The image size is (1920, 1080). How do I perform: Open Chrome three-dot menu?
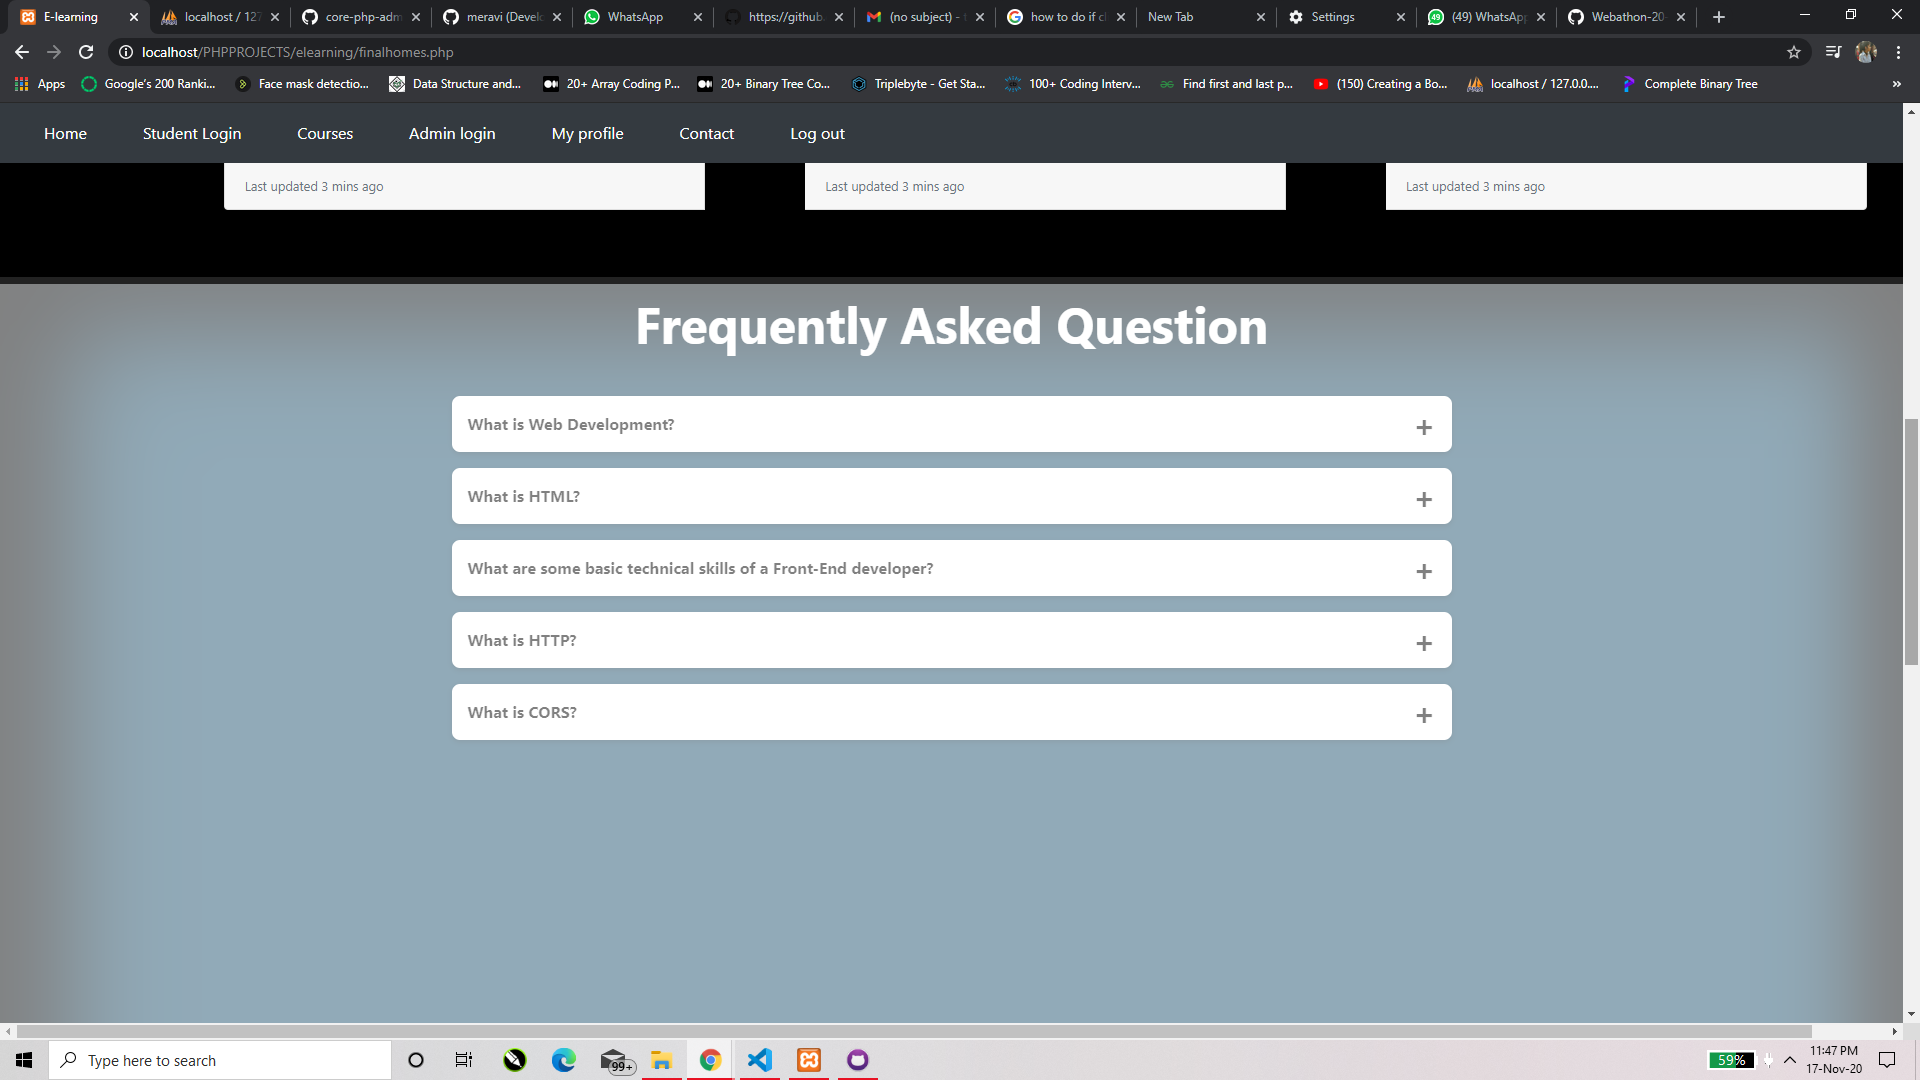(x=1898, y=52)
